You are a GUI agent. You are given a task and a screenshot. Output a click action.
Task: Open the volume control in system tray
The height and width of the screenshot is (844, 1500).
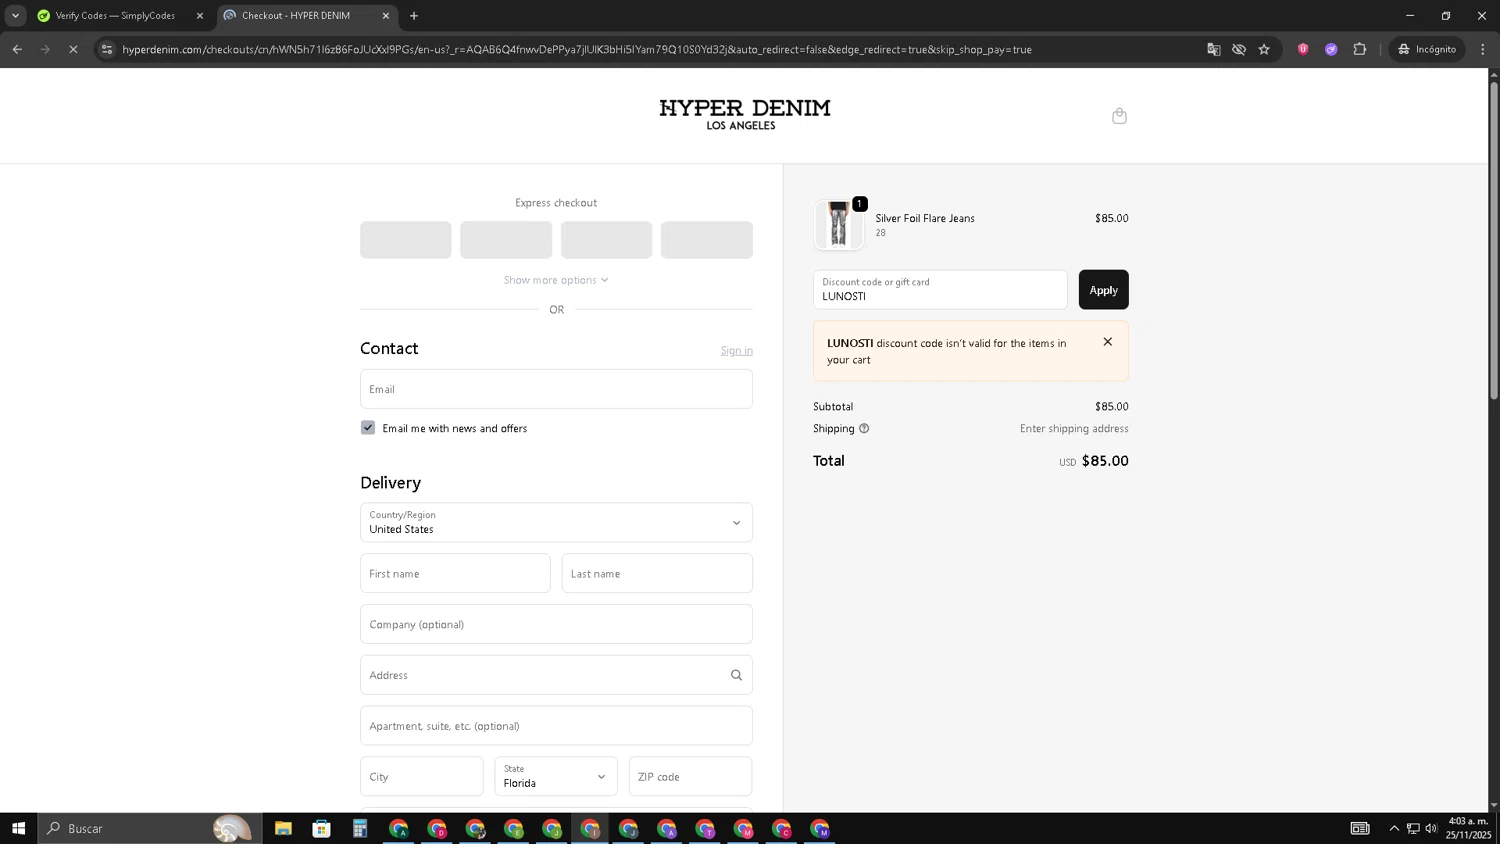pyautogui.click(x=1431, y=828)
